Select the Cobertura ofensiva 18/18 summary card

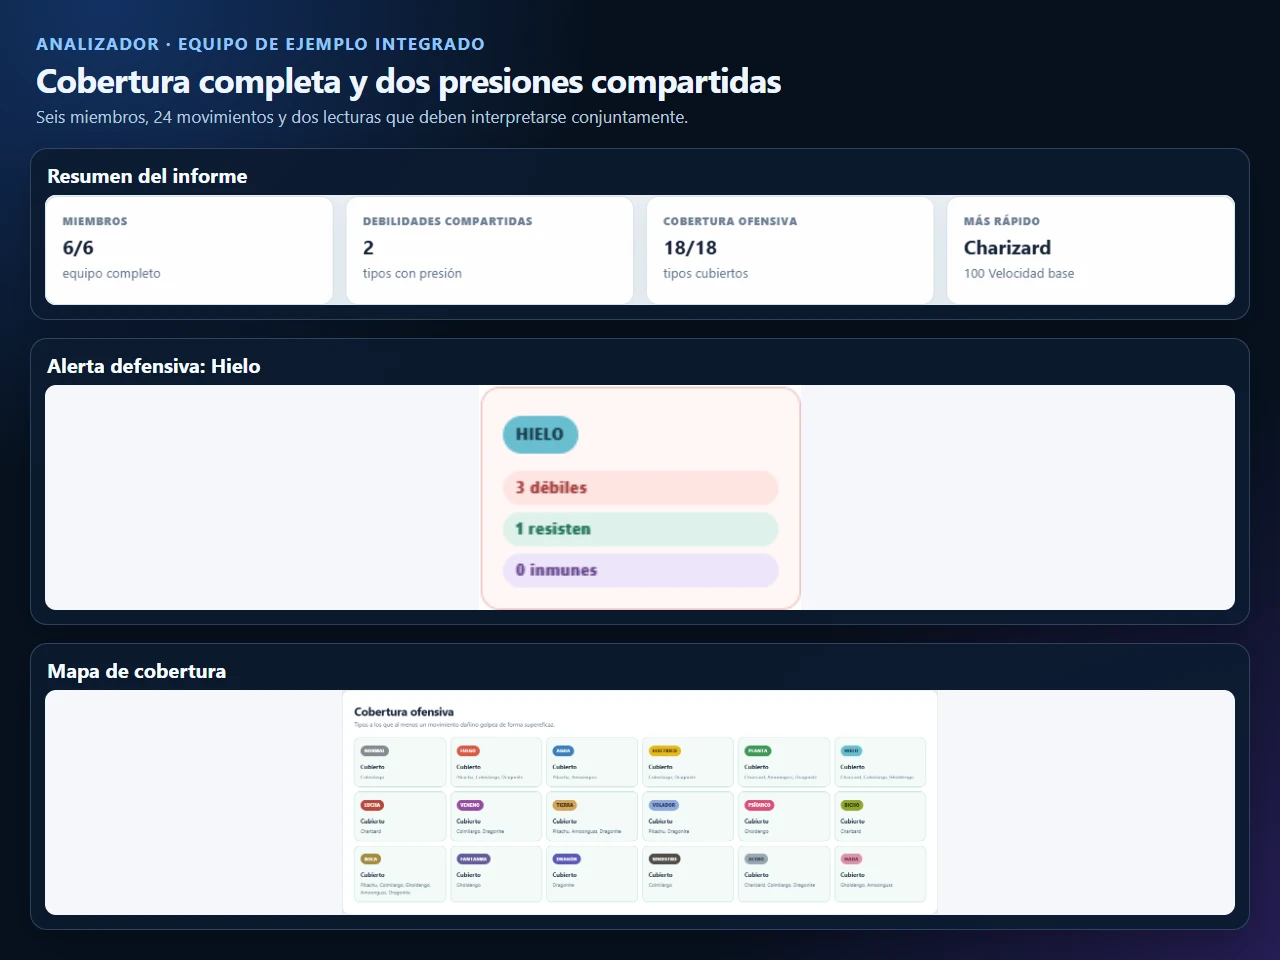coord(790,250)
